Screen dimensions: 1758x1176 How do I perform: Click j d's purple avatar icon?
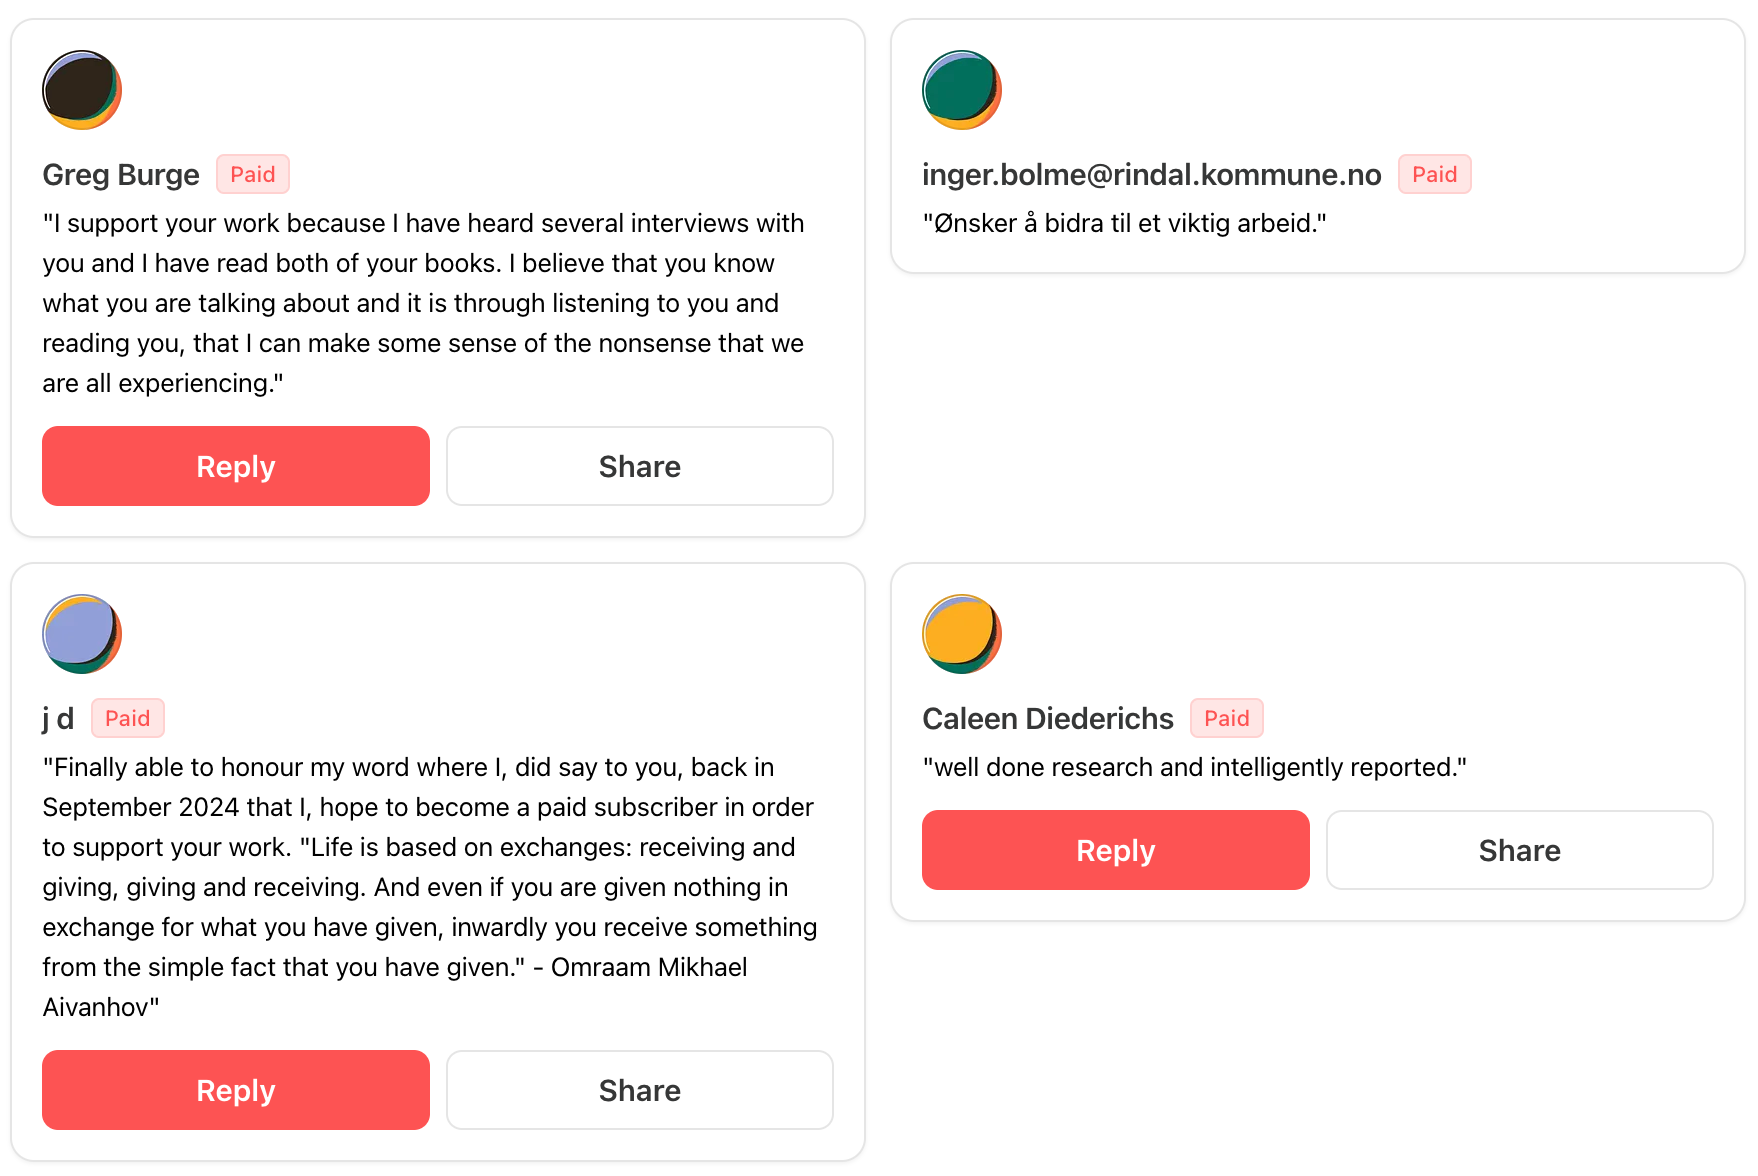[82, 634]
